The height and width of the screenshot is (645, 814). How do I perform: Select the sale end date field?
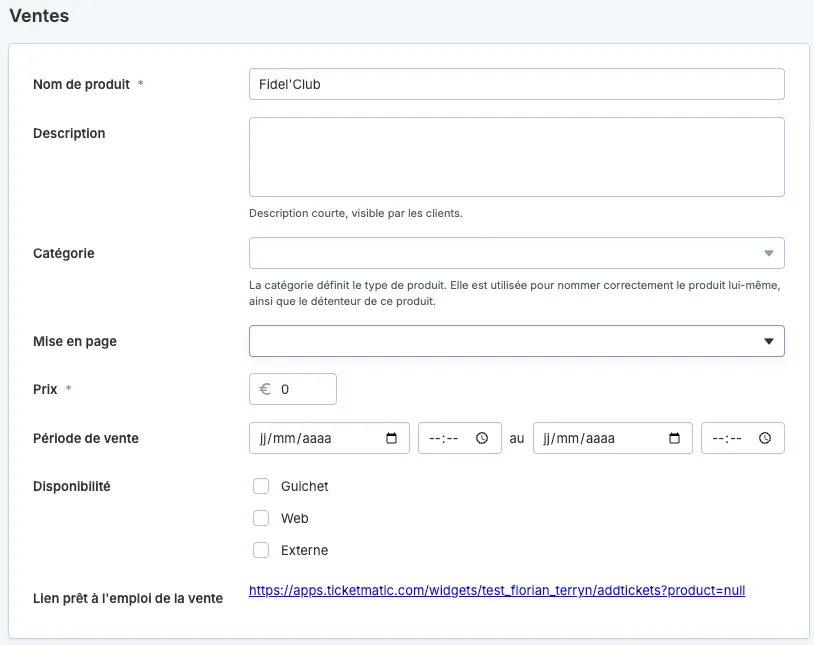pyautogui.click(x=613, y=438)
